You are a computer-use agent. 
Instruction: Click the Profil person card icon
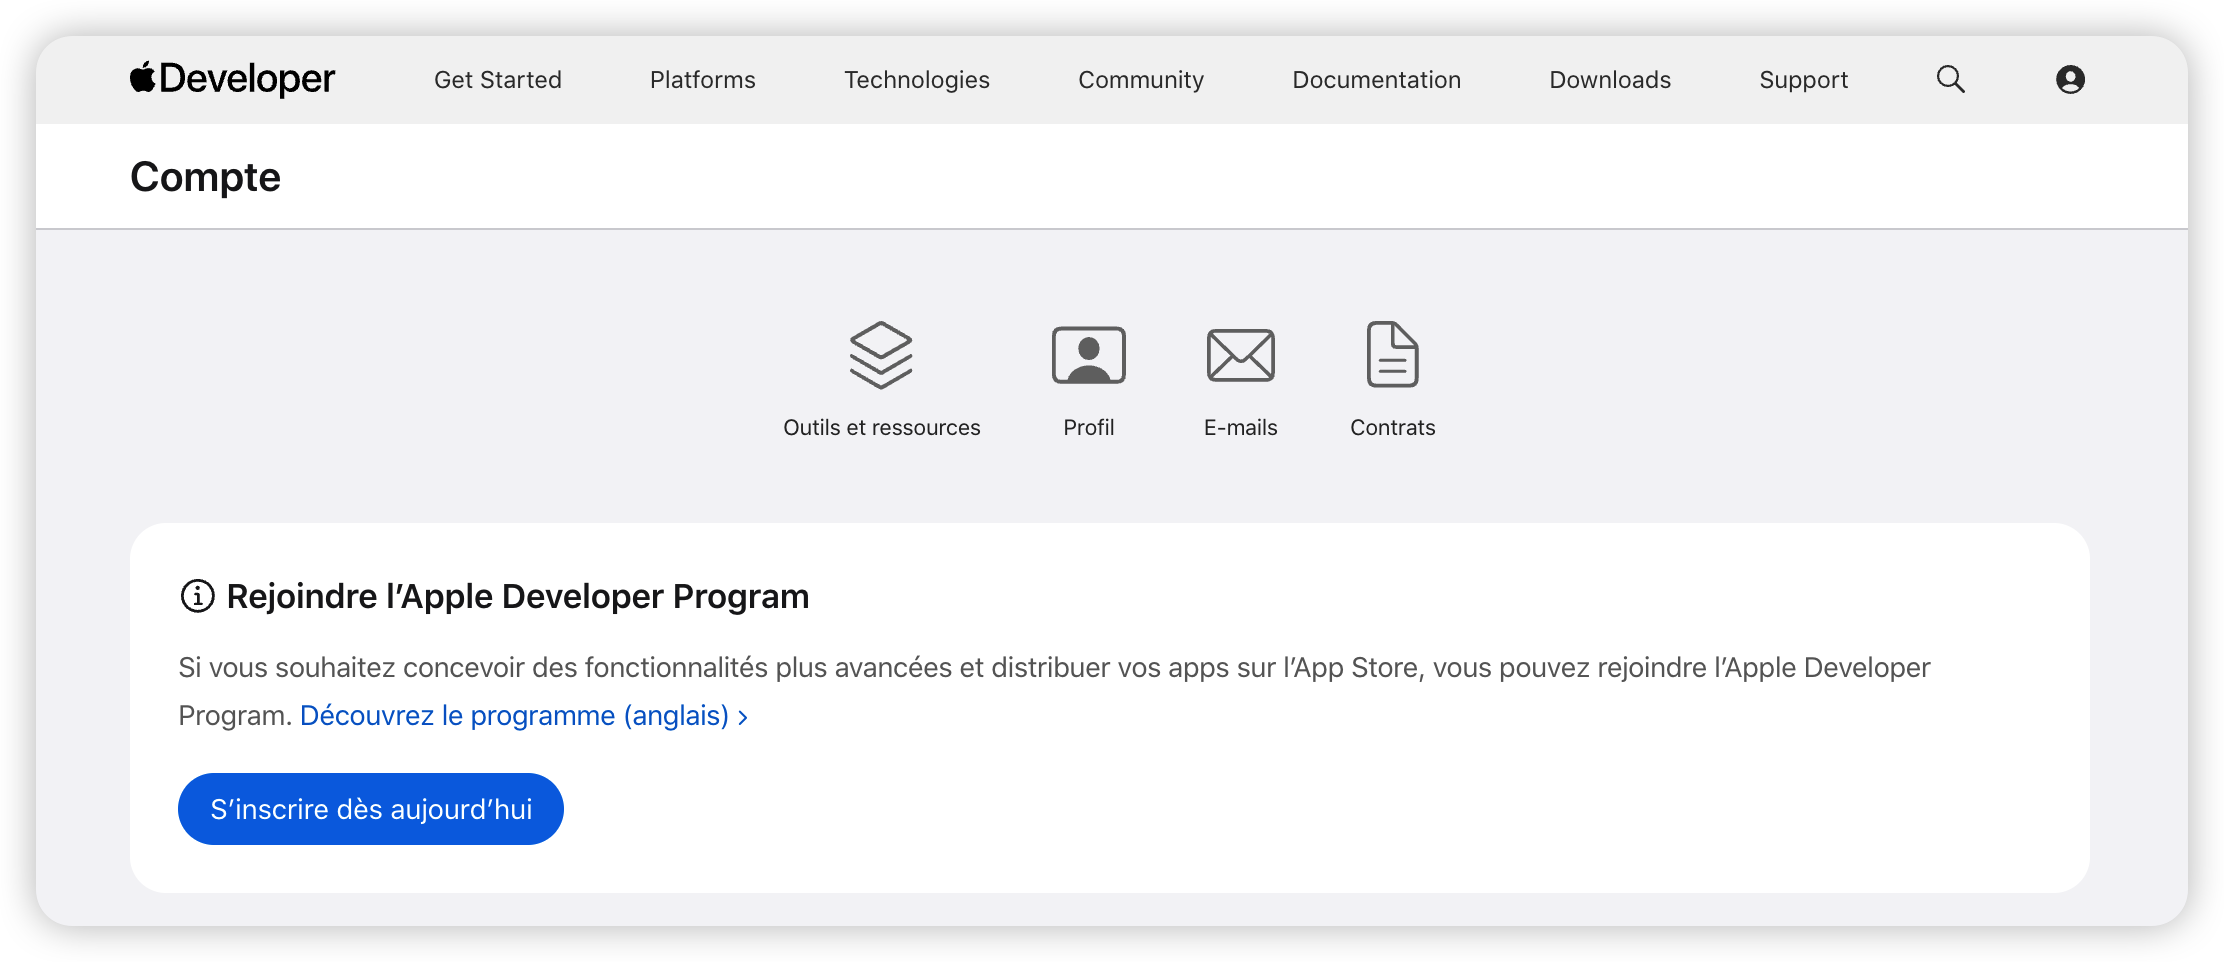(1088, 355)
